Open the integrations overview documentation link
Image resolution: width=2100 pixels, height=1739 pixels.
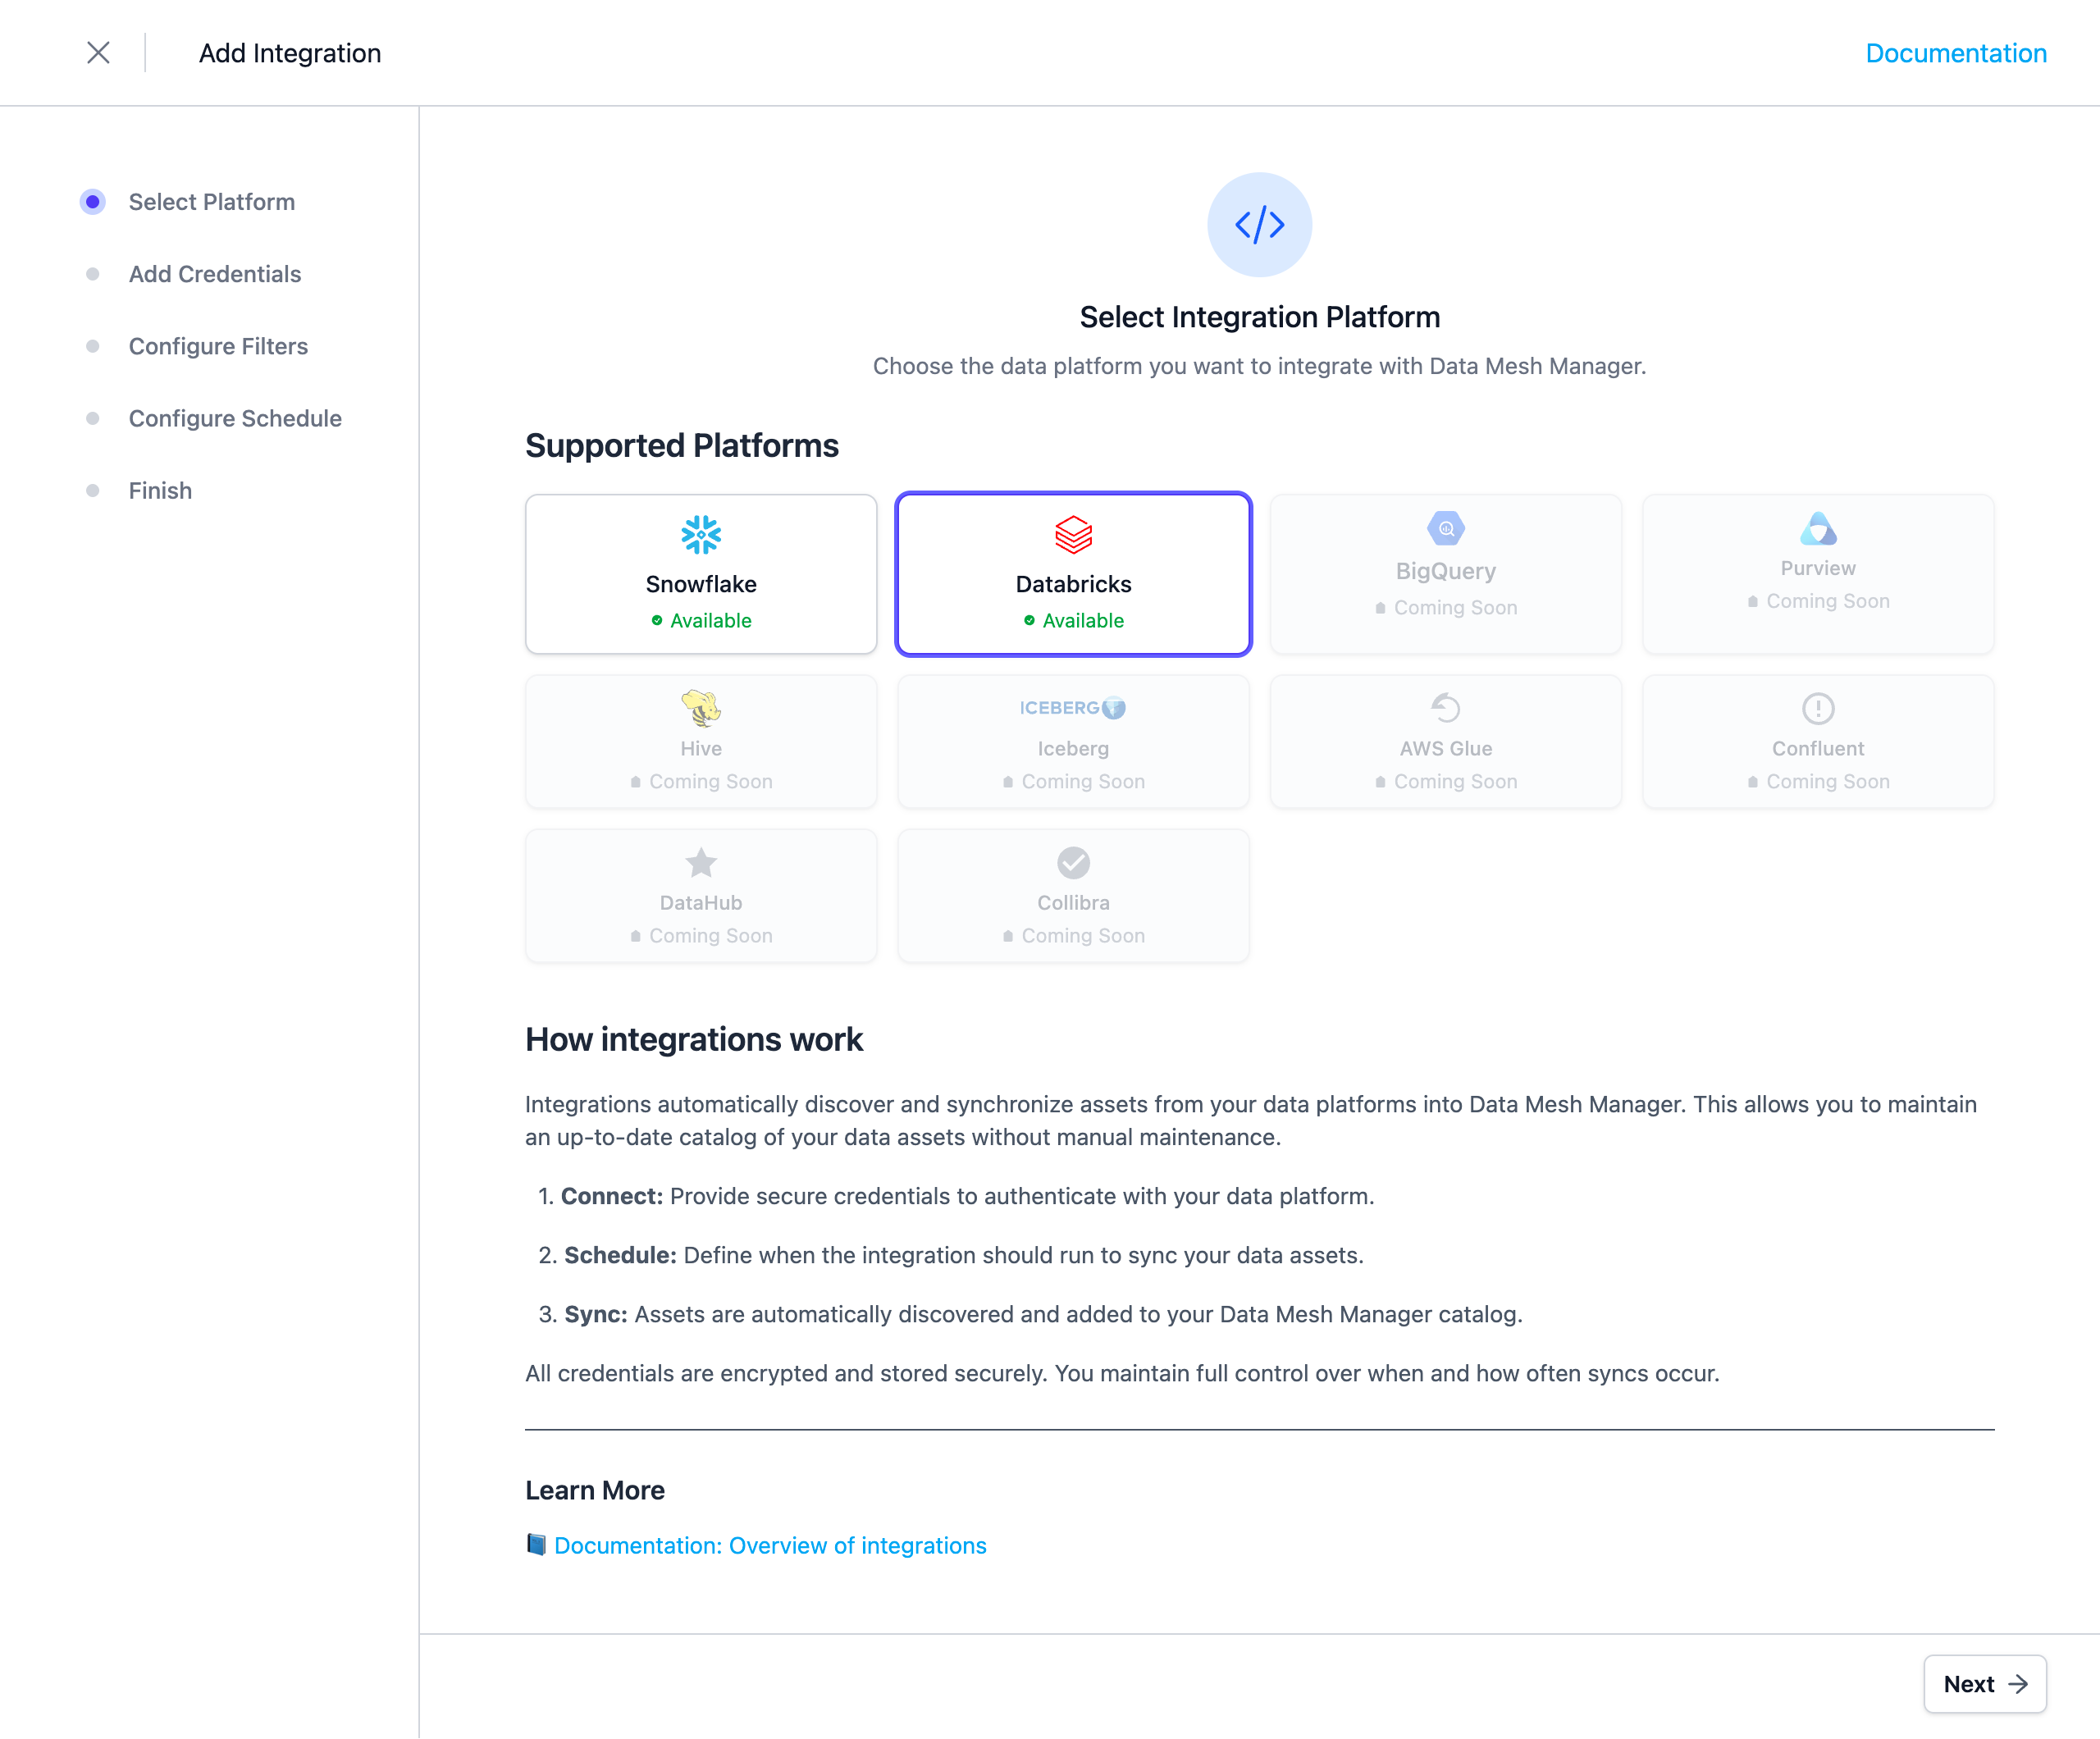(x=770, y=1545)
